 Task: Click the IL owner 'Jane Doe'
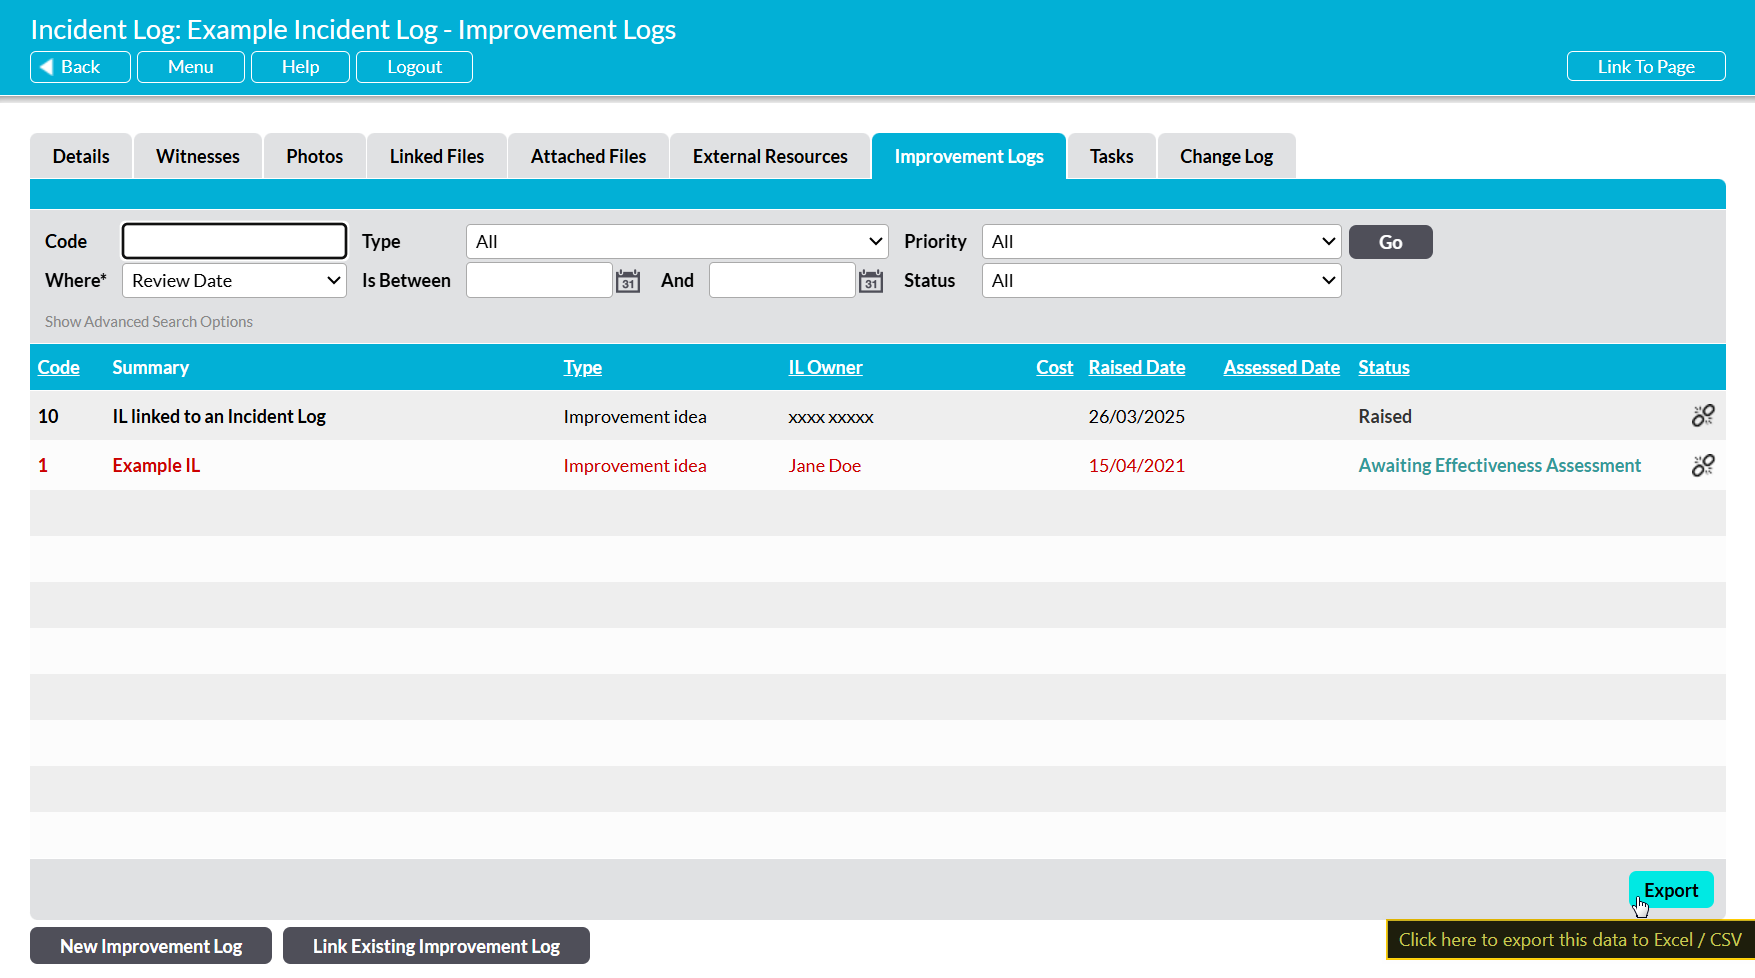pos(825,465)
